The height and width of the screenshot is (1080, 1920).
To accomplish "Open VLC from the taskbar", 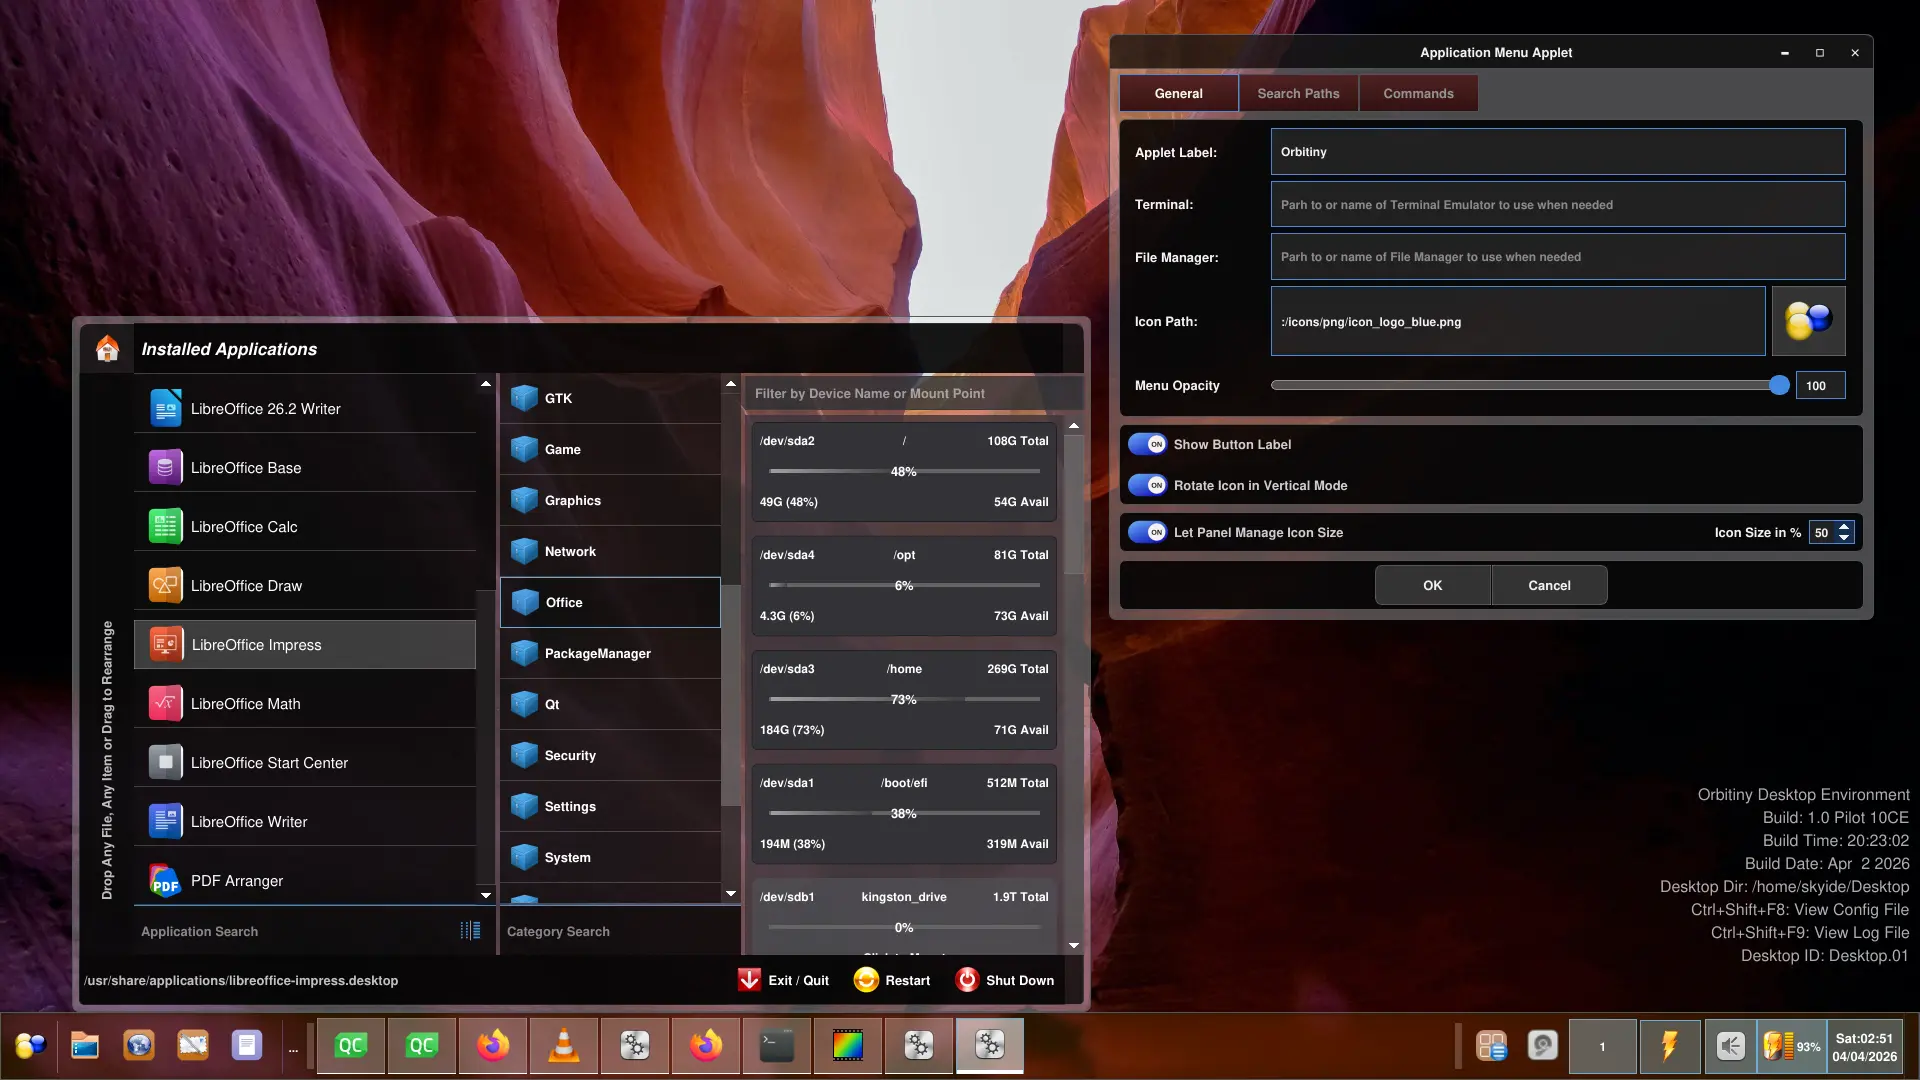I will point(564,1046).
